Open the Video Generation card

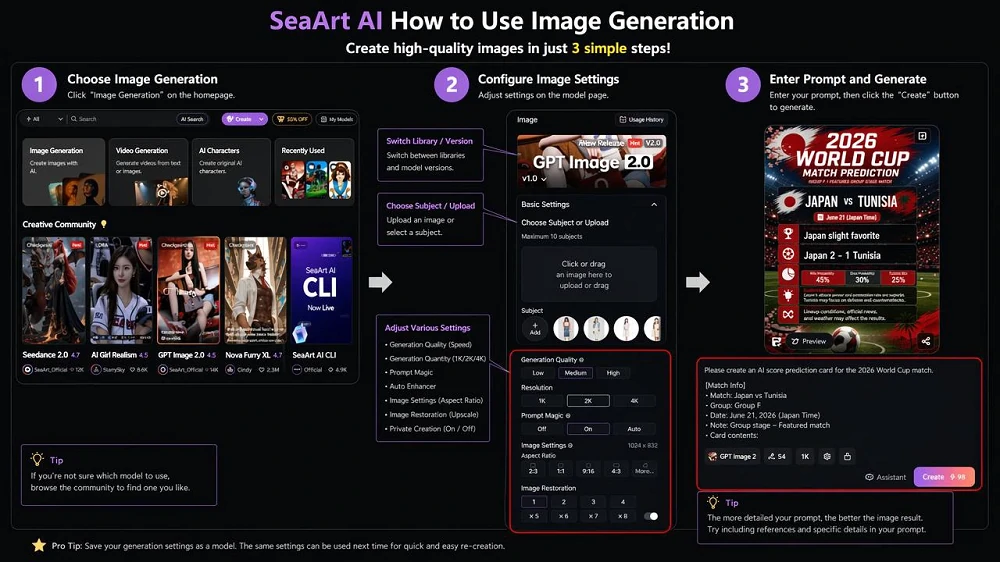(149, 172)
